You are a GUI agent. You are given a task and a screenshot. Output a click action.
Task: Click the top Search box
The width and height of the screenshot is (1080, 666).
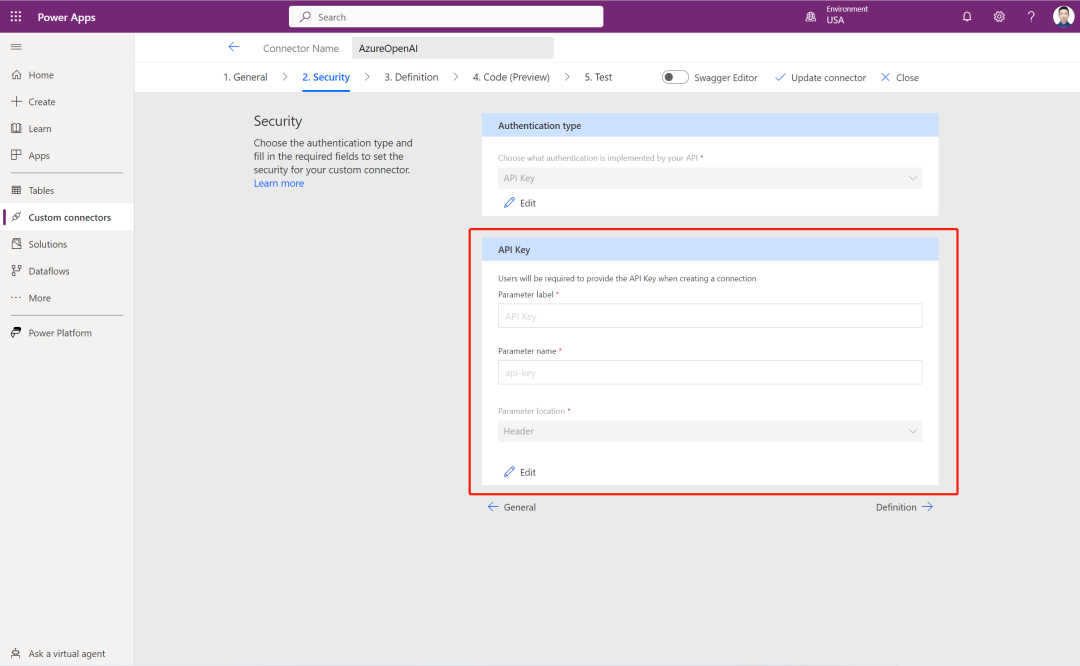click(x=446, y=17)
